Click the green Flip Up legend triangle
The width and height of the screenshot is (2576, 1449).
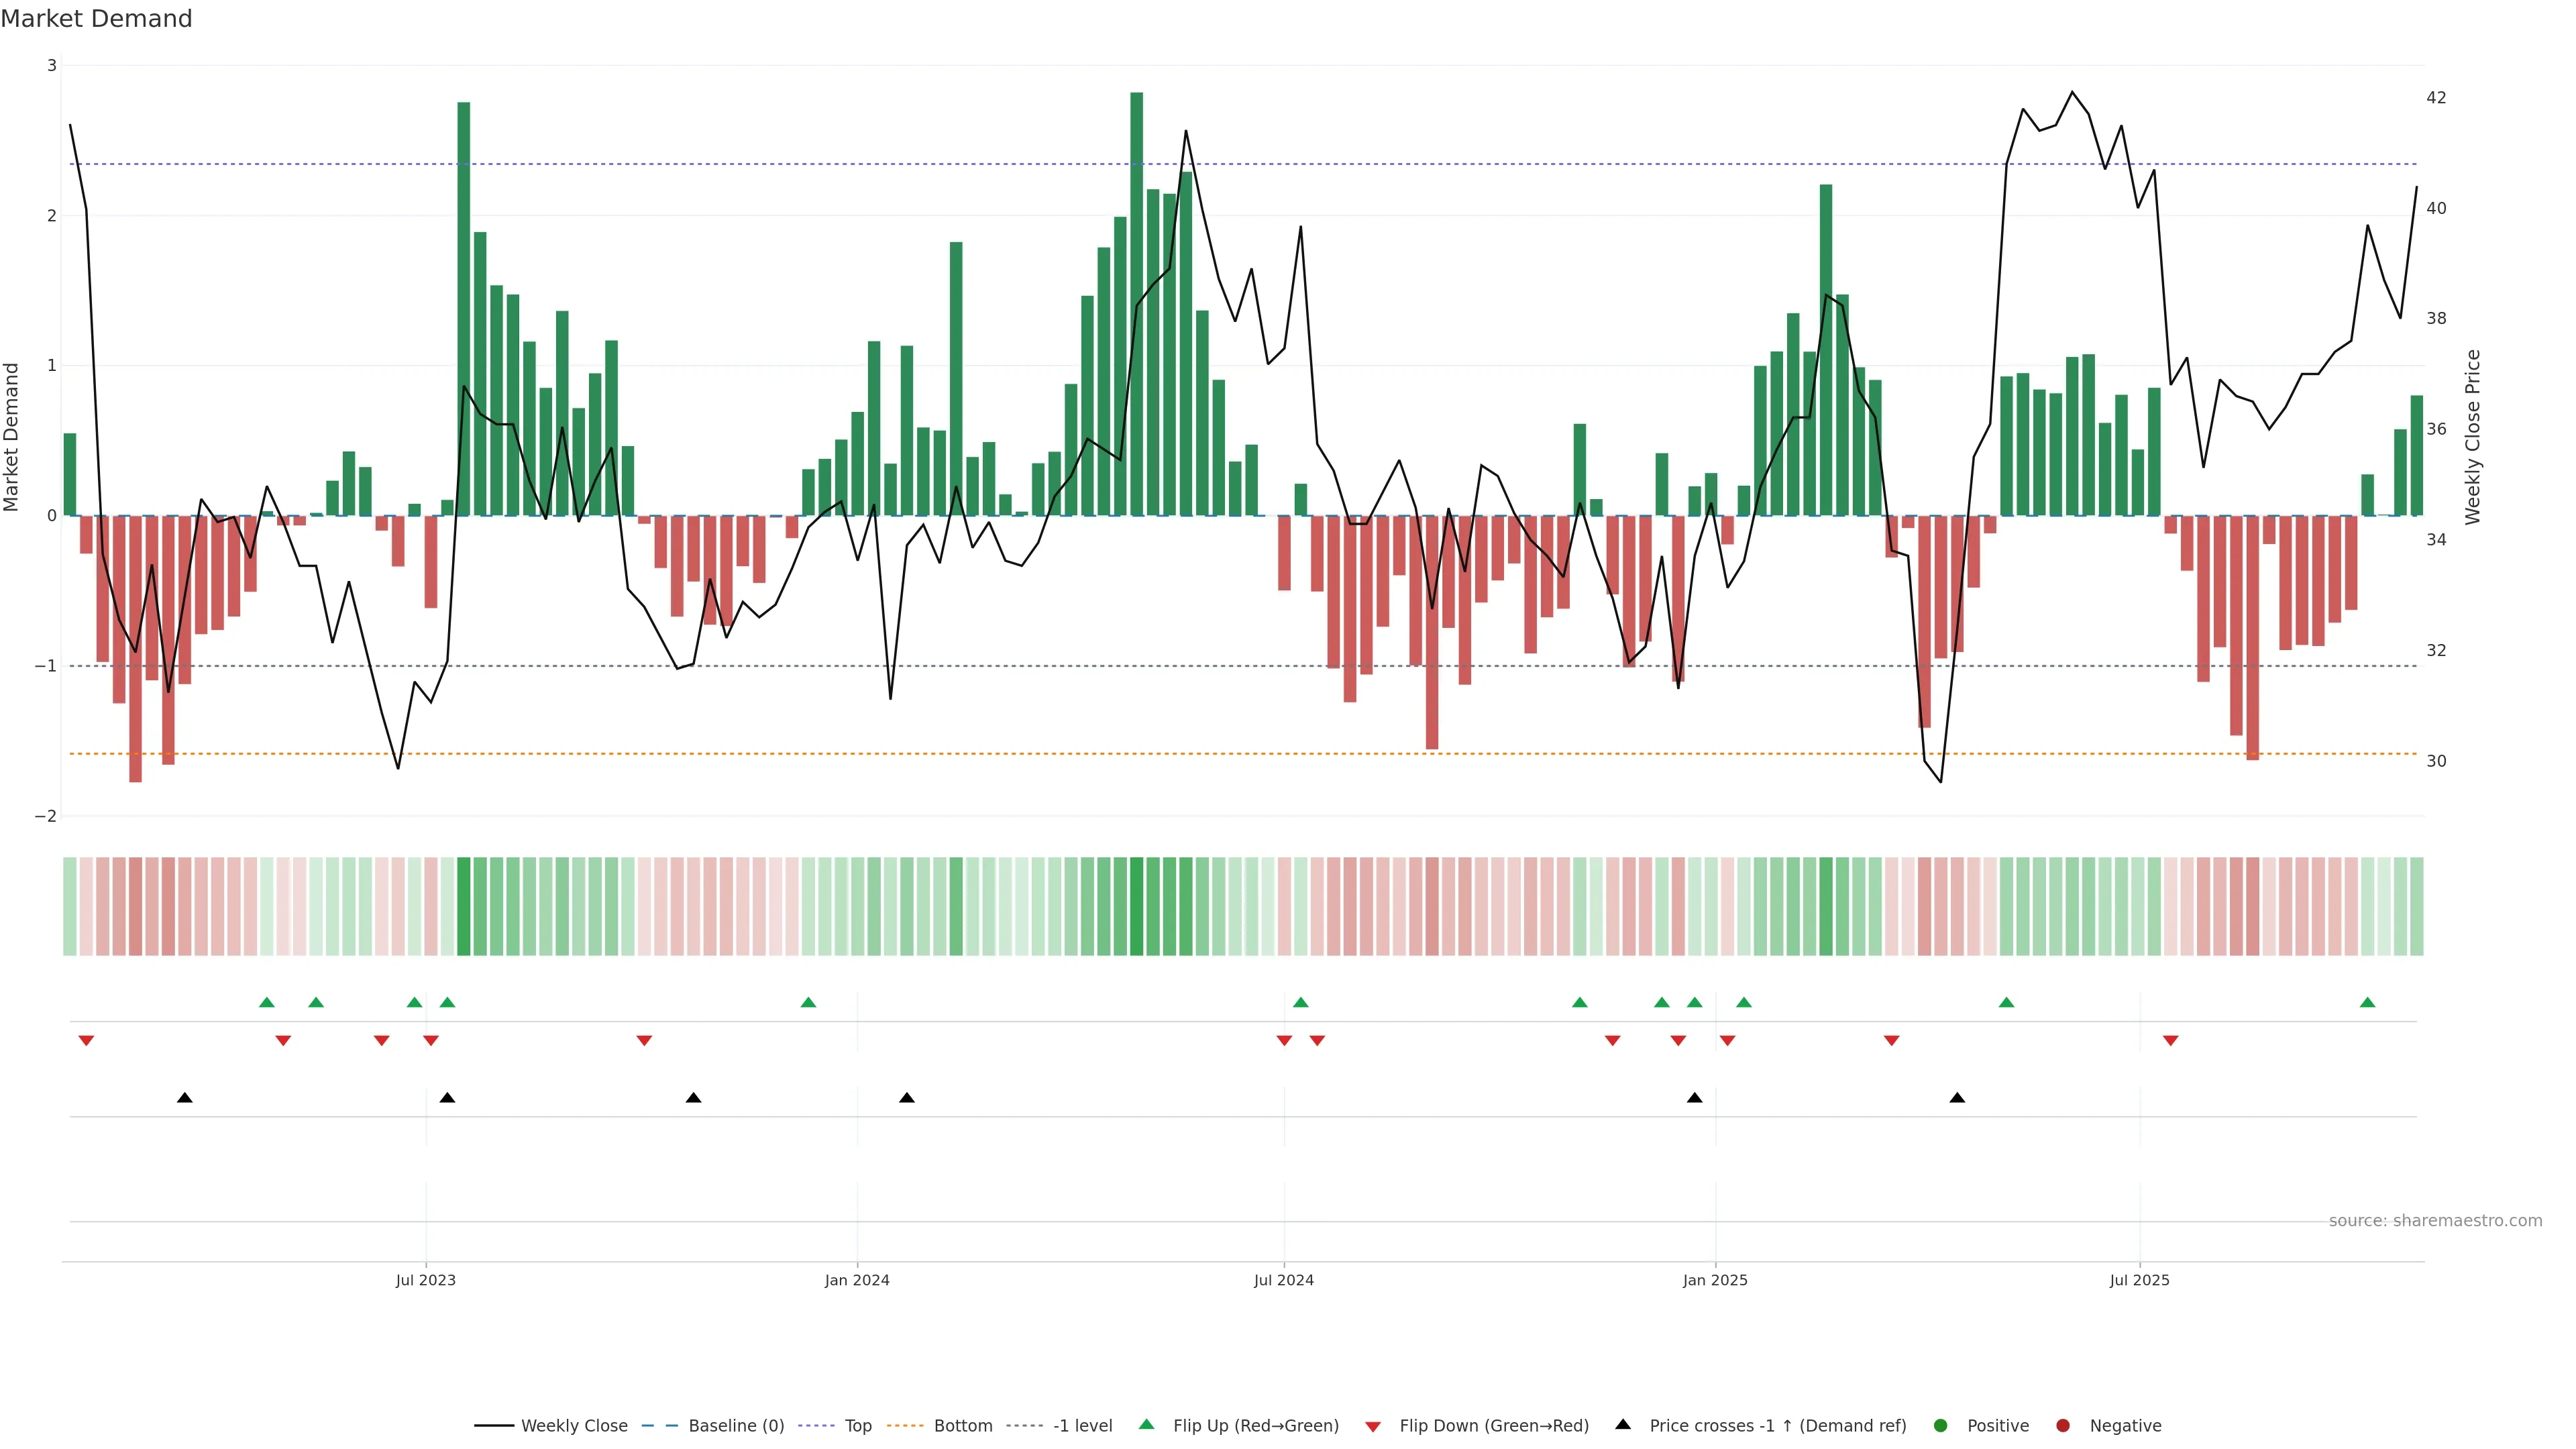1147,1424
